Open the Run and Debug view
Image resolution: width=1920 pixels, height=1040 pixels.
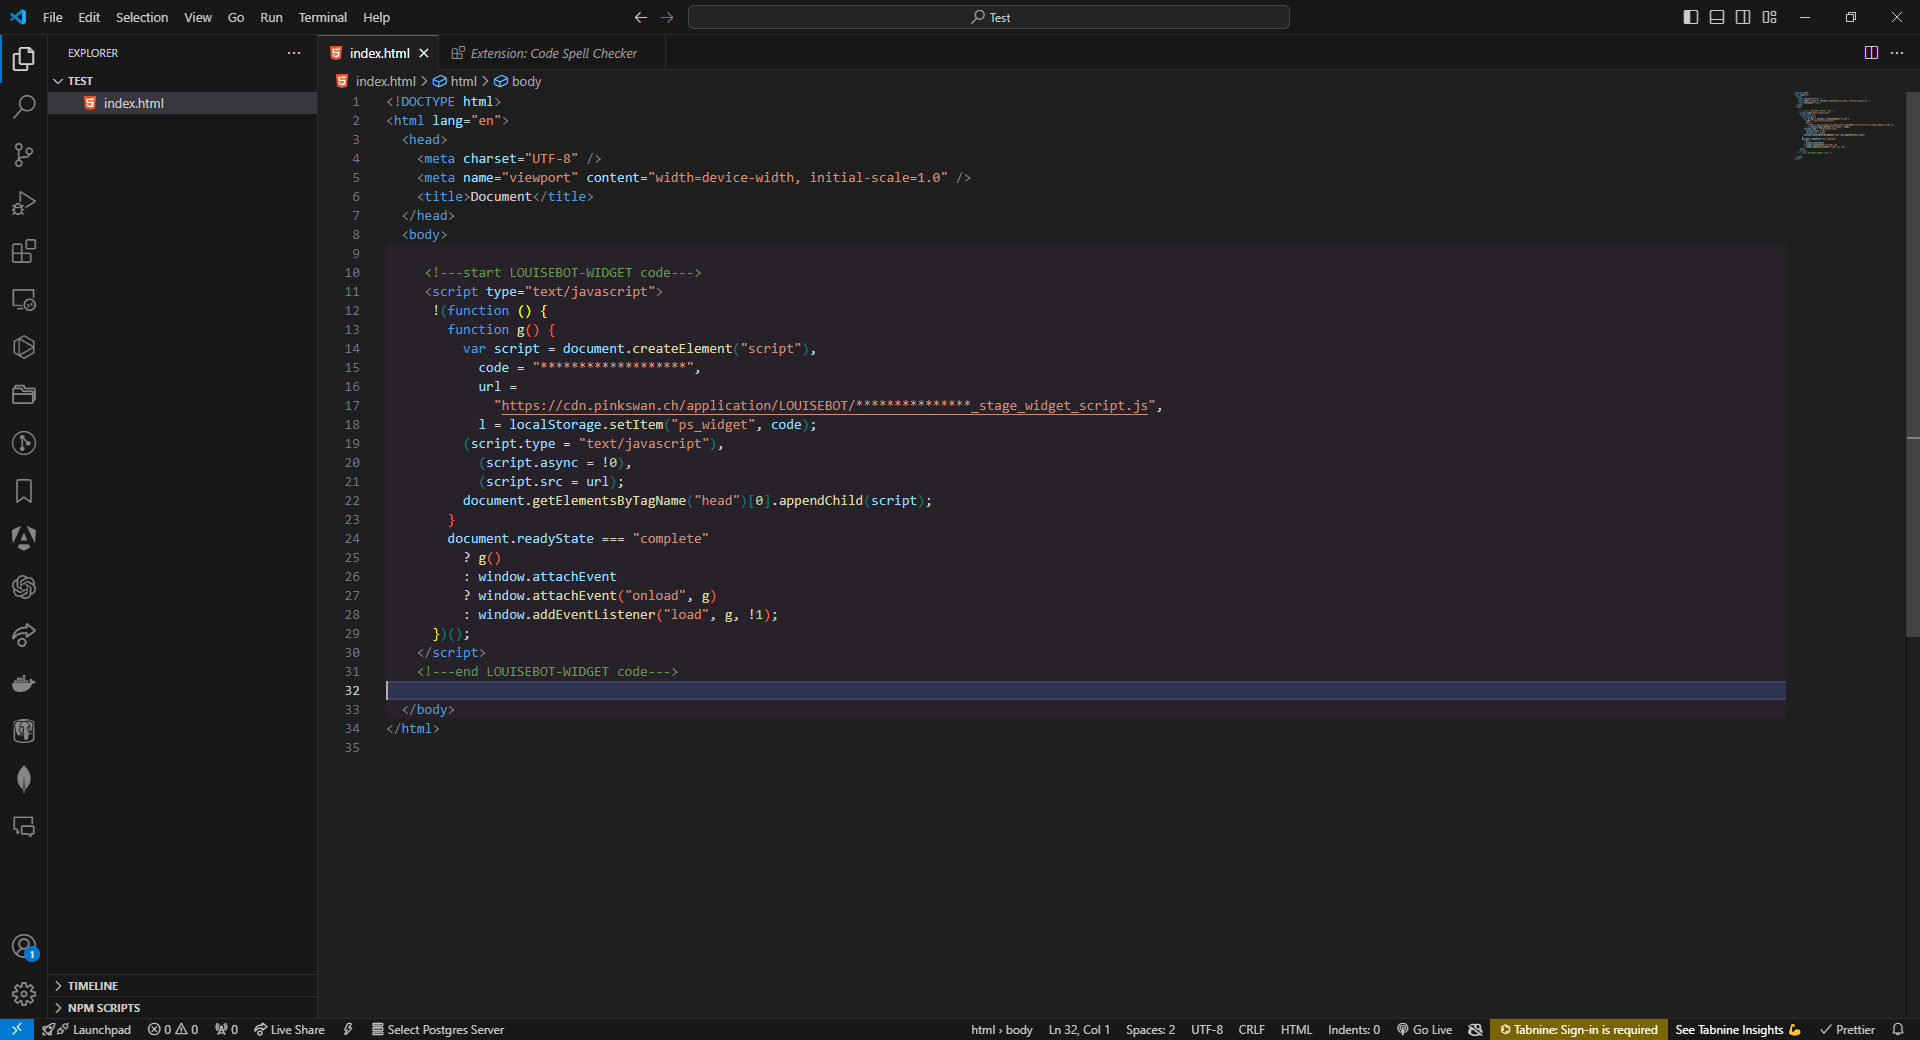click(x=24, y=203)
